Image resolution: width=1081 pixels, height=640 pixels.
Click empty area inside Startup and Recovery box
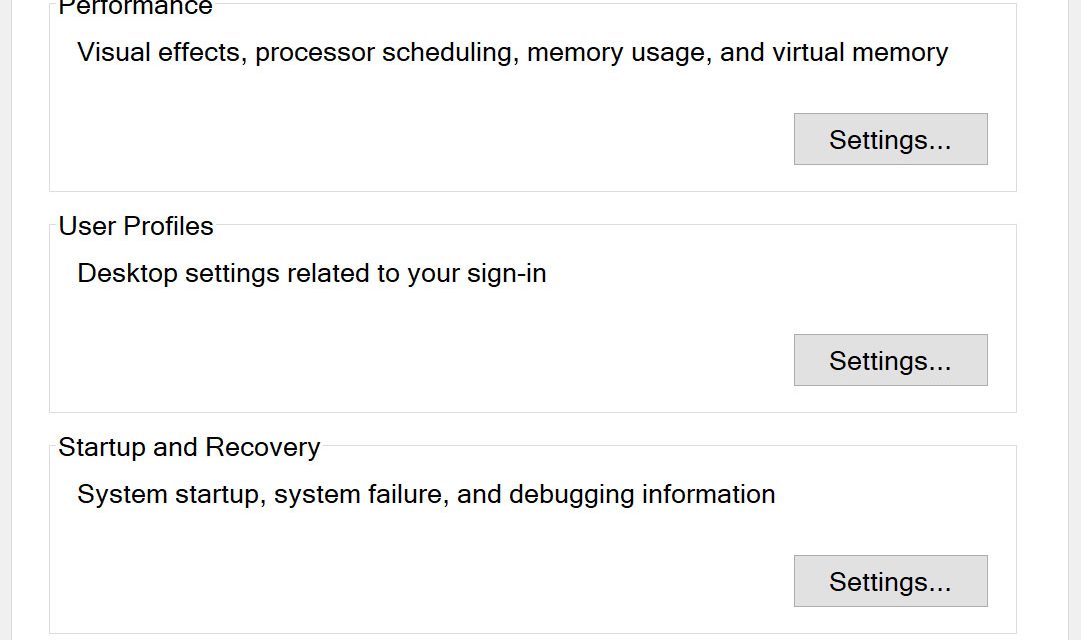tap(400, 575)
